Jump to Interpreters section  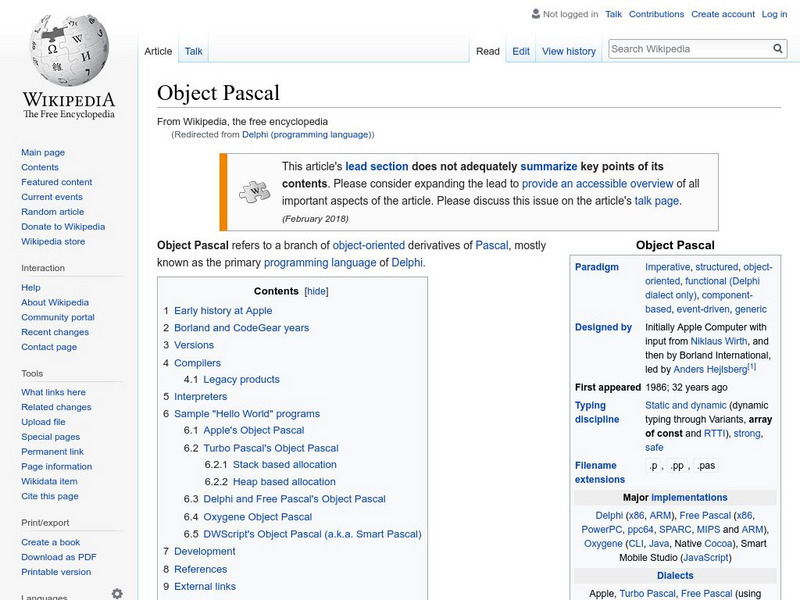click(201, 396)
